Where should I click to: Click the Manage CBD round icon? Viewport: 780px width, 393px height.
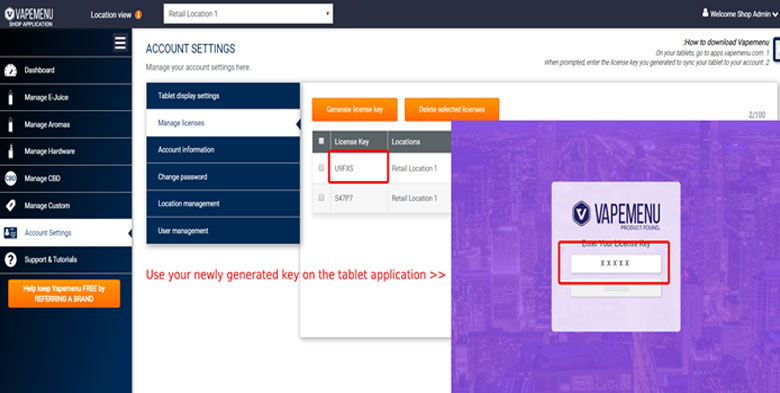[x=10, y=178]
